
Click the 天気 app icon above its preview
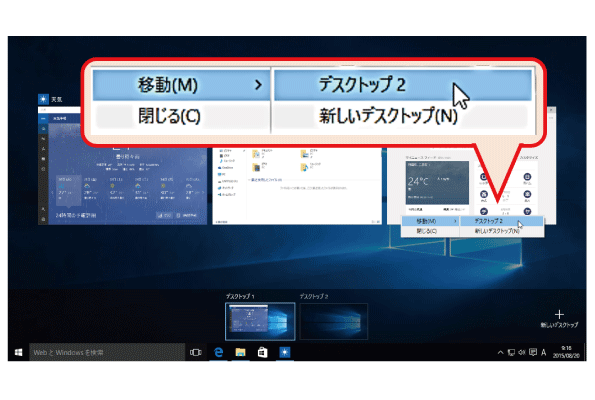(43, 99)
